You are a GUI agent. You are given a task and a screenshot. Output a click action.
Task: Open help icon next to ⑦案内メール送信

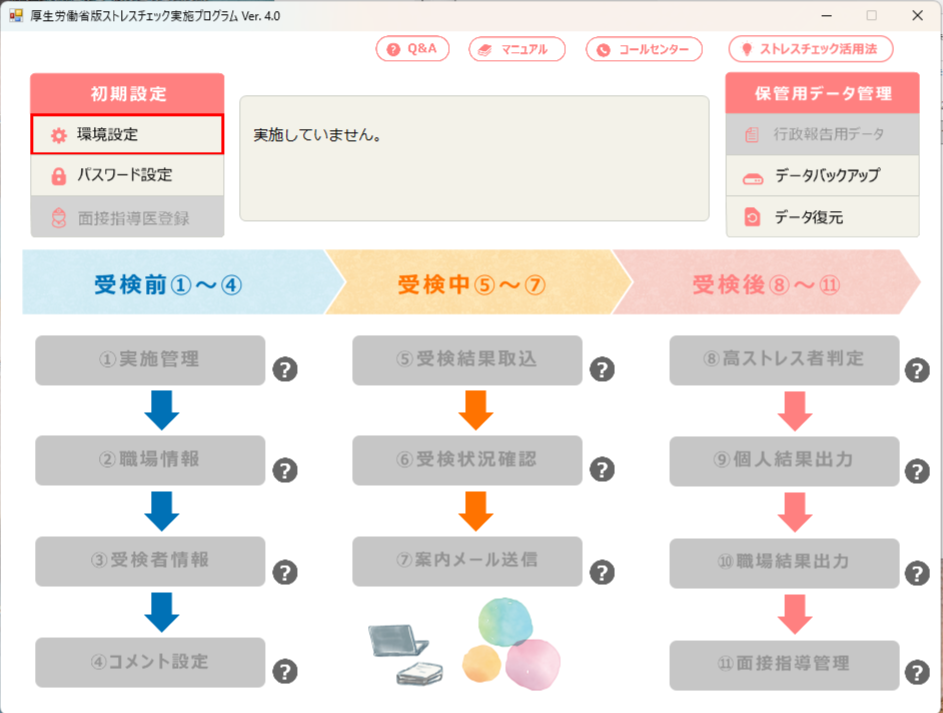(x=602, y=572)
